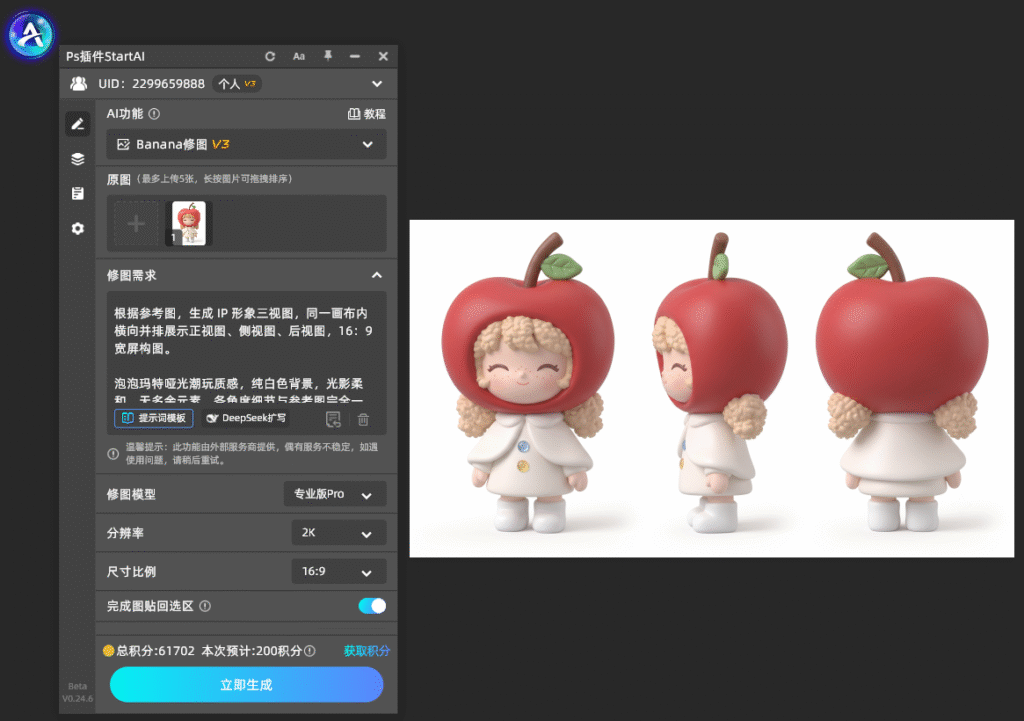
Task: Click the 温馨提示 info icon
Action: click(113, 453)
